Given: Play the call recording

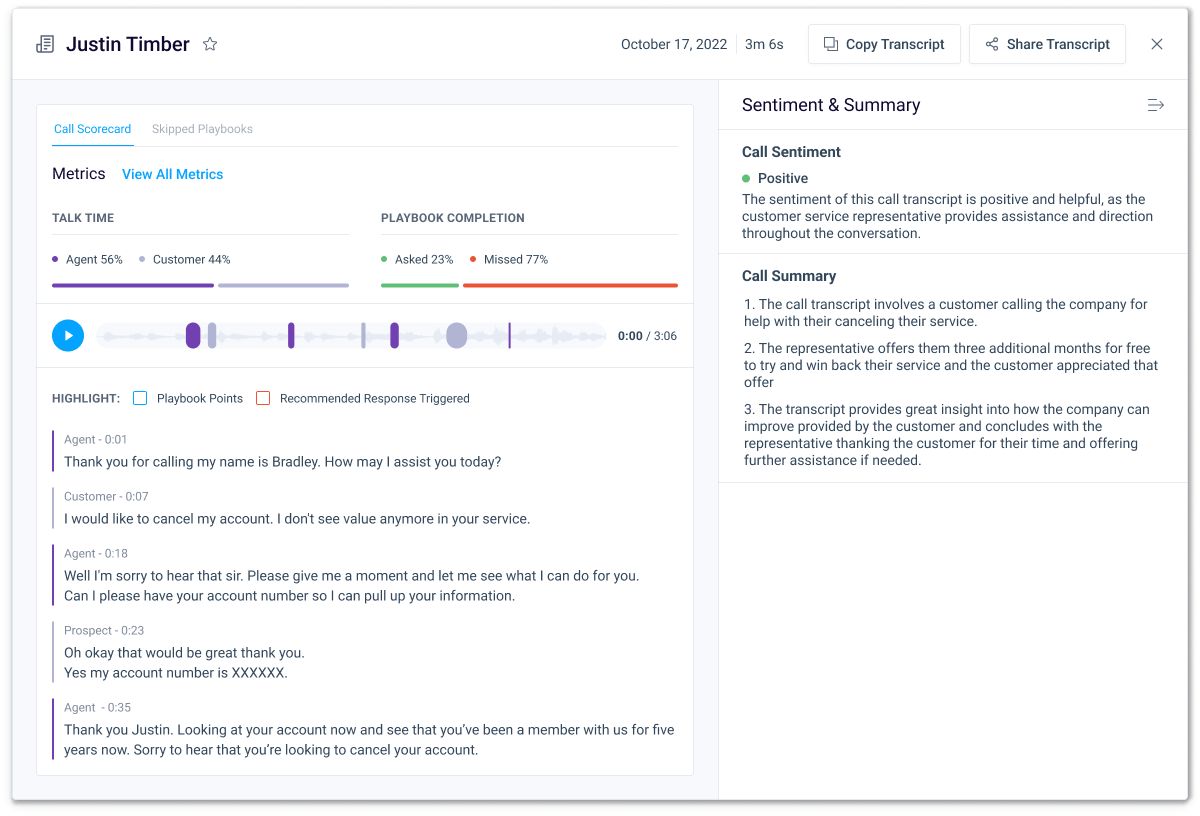Looking at the screenshot, I should pyautogui.click(x=68, y=335).
